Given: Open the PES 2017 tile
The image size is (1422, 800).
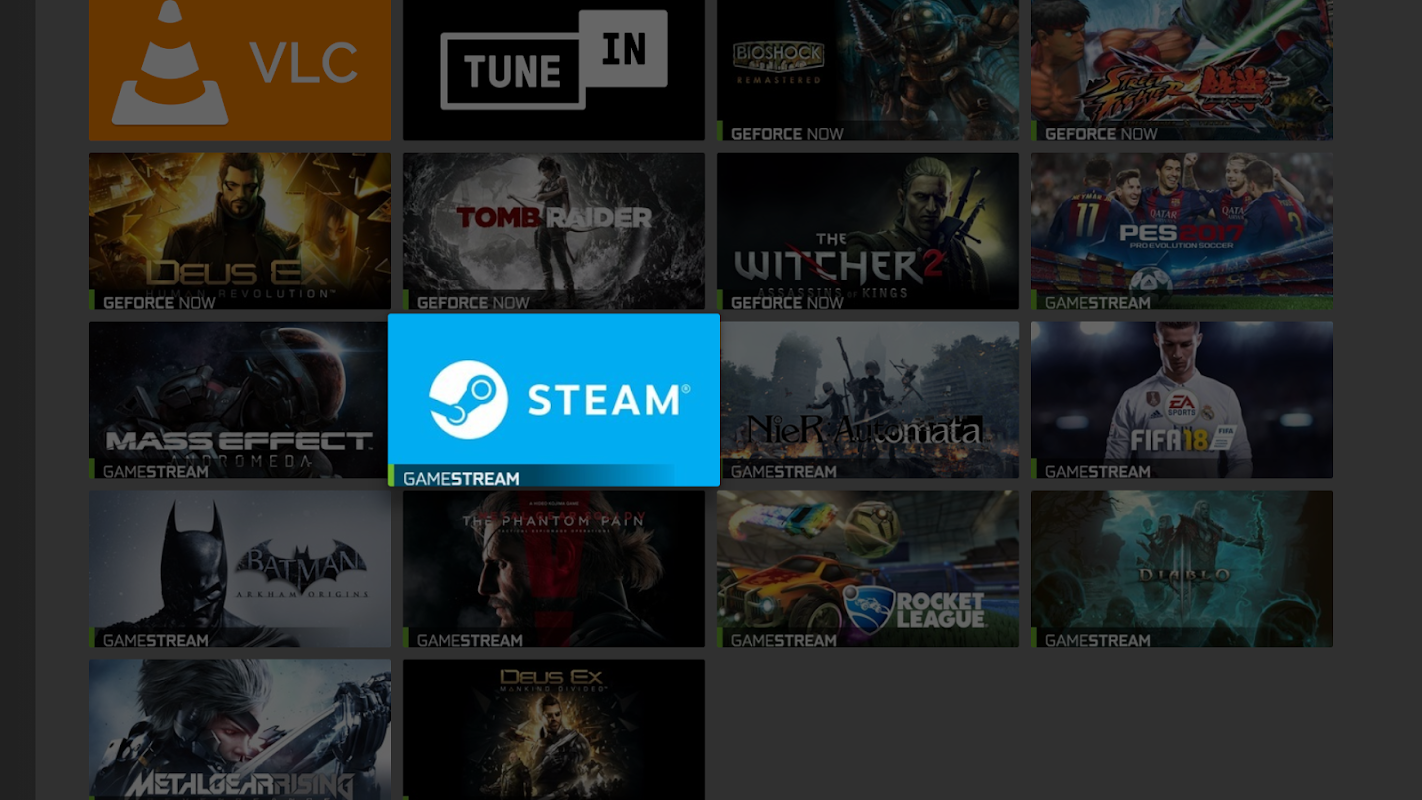Looking at the screenshot, I should (x=1182, y=231).
